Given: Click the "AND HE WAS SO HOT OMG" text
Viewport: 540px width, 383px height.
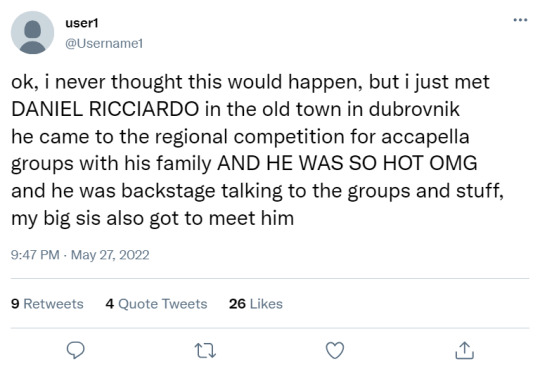Looking at the screenshot, I should click(x=347, y=163).
